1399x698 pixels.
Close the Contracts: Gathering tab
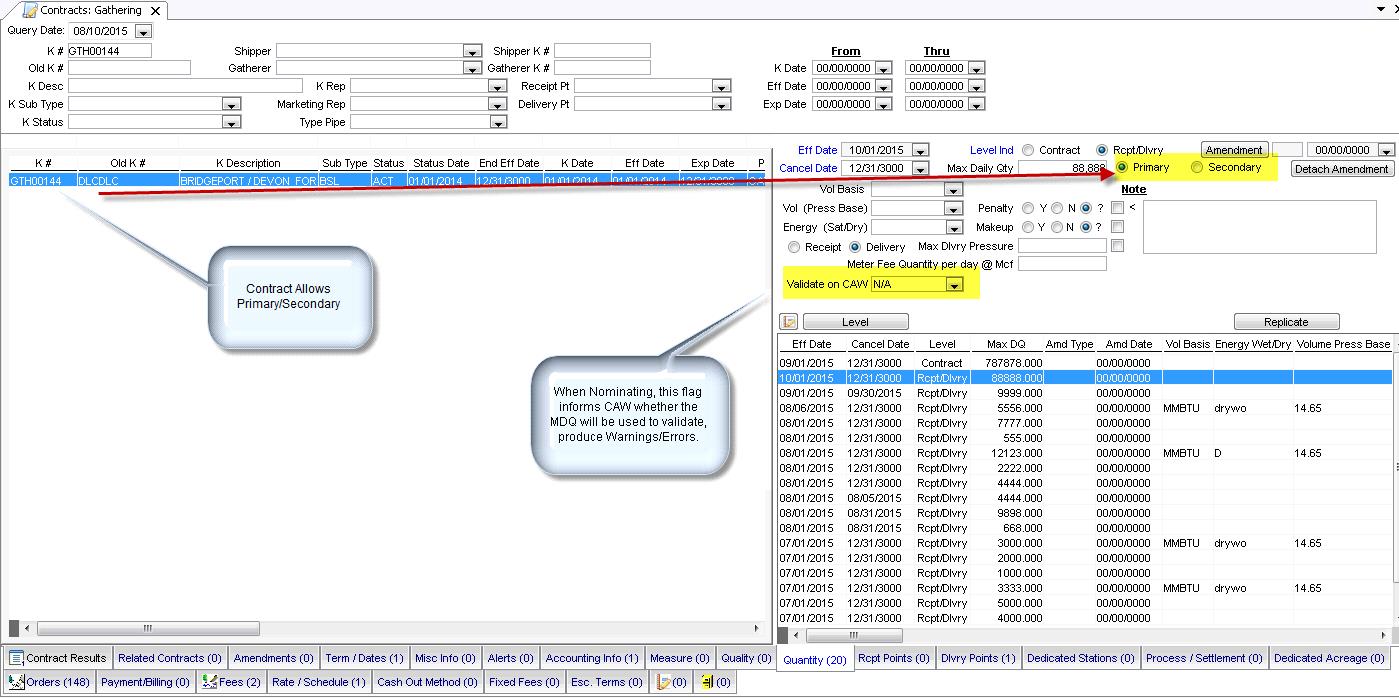tap(155, 11)
